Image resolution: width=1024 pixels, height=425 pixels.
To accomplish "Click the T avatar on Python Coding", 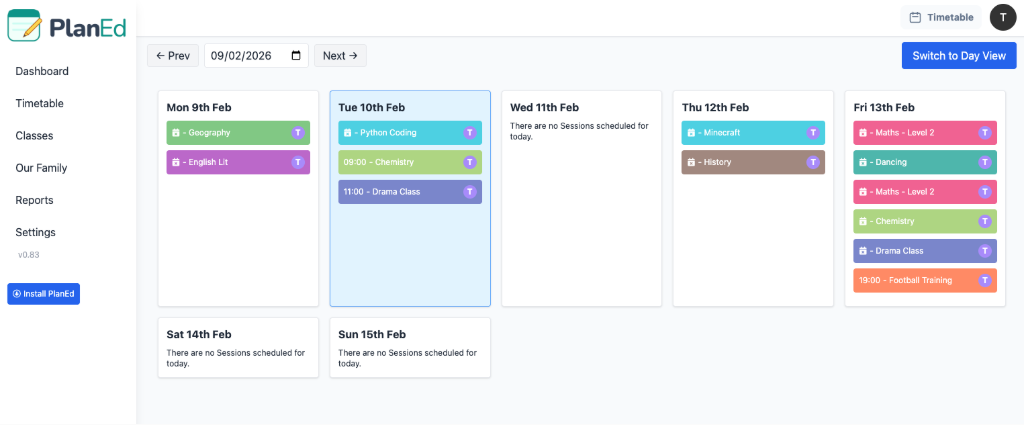I will 469,133.
